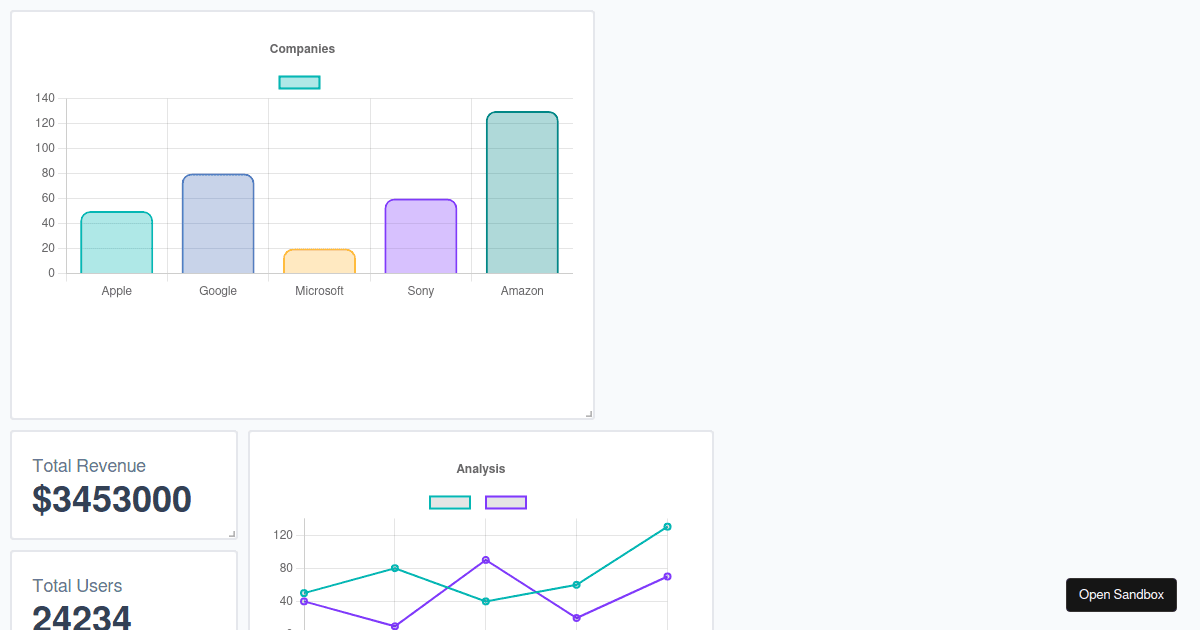Screen dimensions: 1200x630
Task: Click the 24234 users value
Action: [x=82, y=616]
